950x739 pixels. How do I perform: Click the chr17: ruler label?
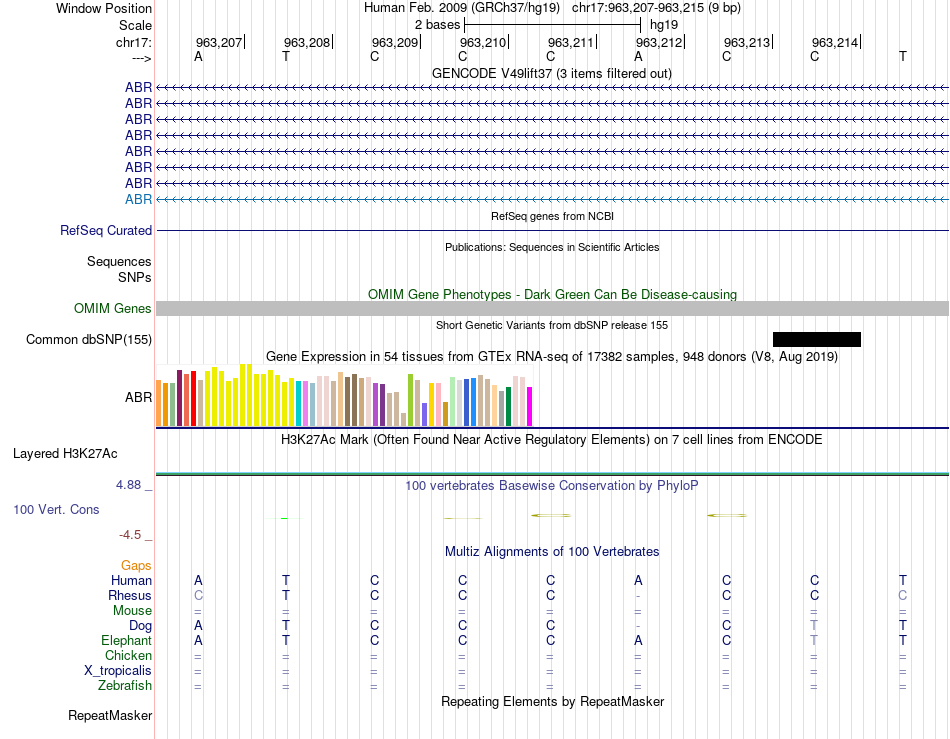pos(134,42)
